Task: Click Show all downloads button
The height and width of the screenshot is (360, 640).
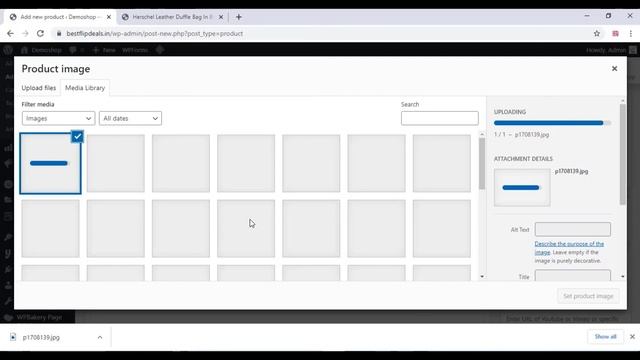Action: point(605,337)
